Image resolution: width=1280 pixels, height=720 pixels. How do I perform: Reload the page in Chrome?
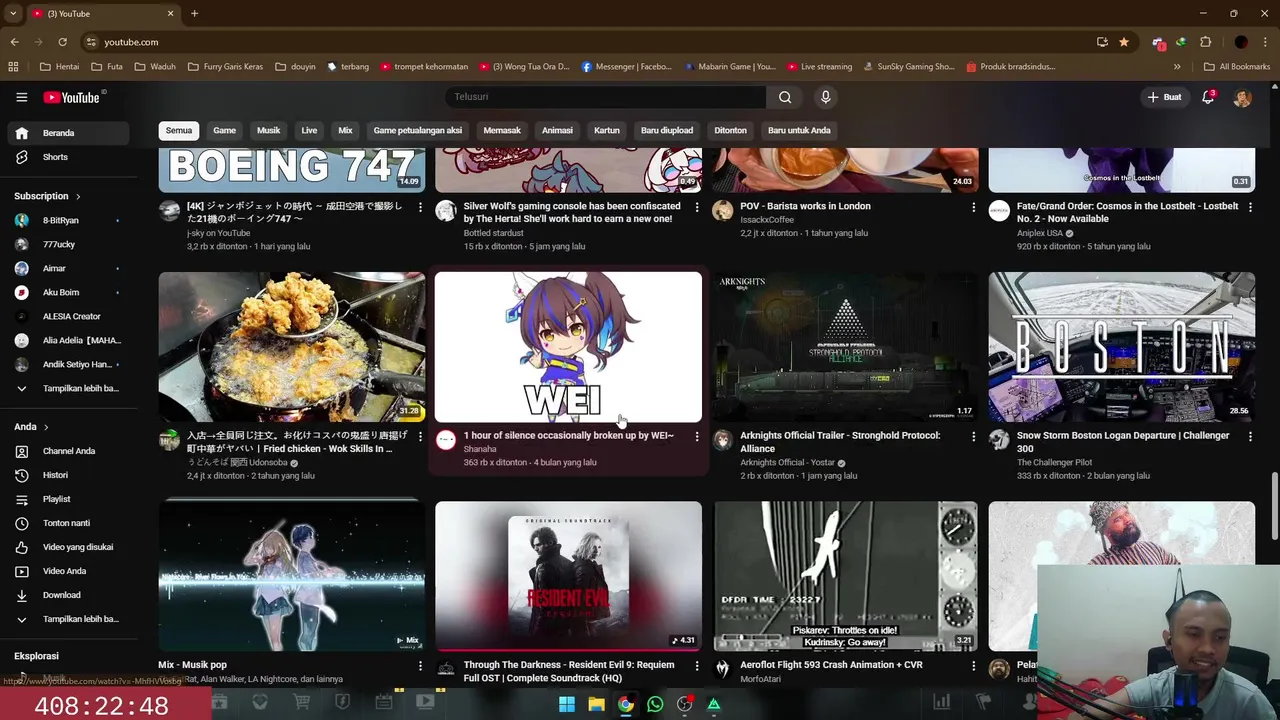click(x=62, y=42)
